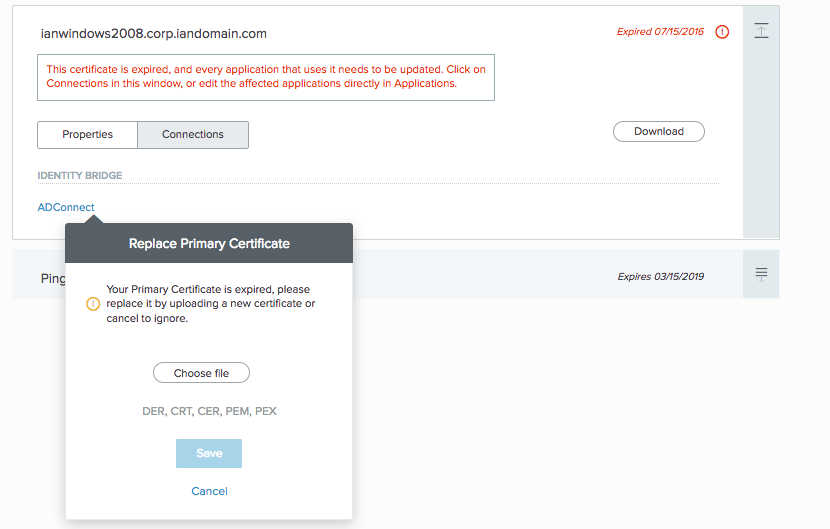Click the Replace Primary Certificate header

(x=209, y=243)
